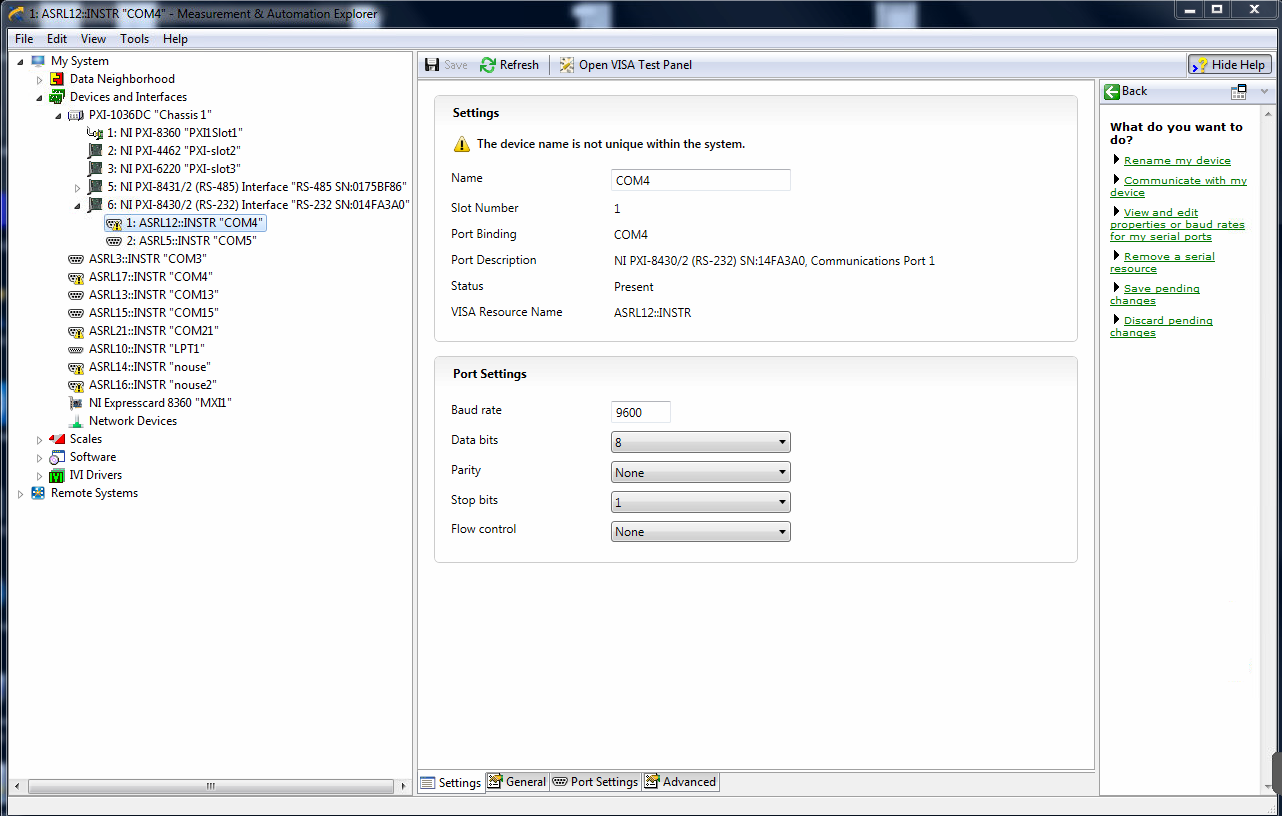
Task: Expand the NI PXI-8431/2 RS-485 interface node
Action: click(x=78, y=188)
